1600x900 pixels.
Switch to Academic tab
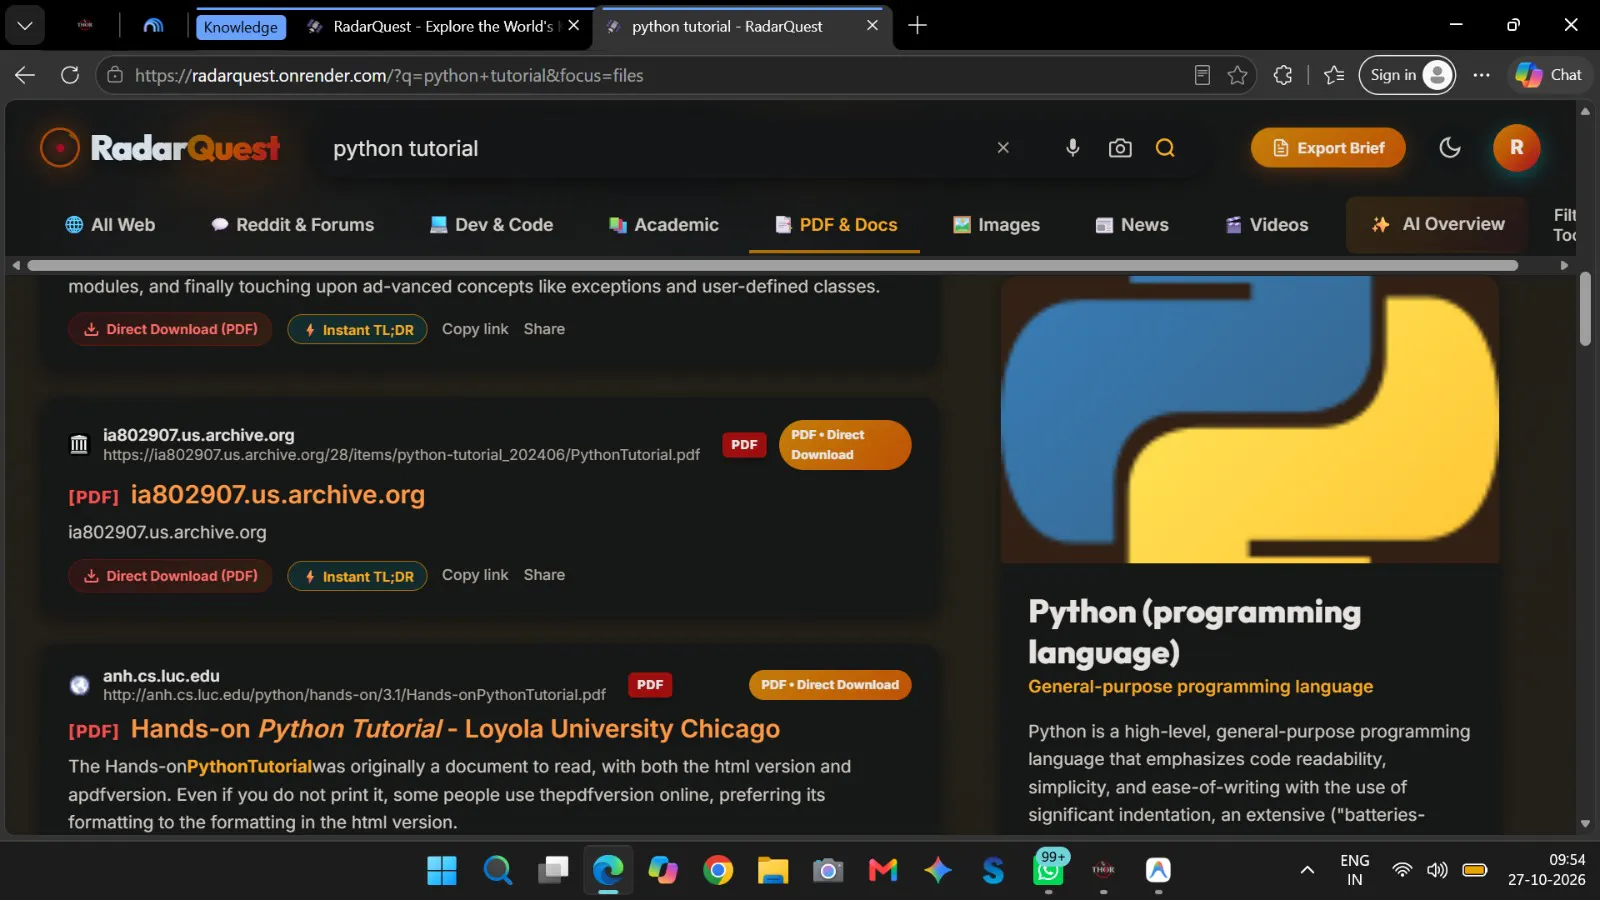point(664,225)
